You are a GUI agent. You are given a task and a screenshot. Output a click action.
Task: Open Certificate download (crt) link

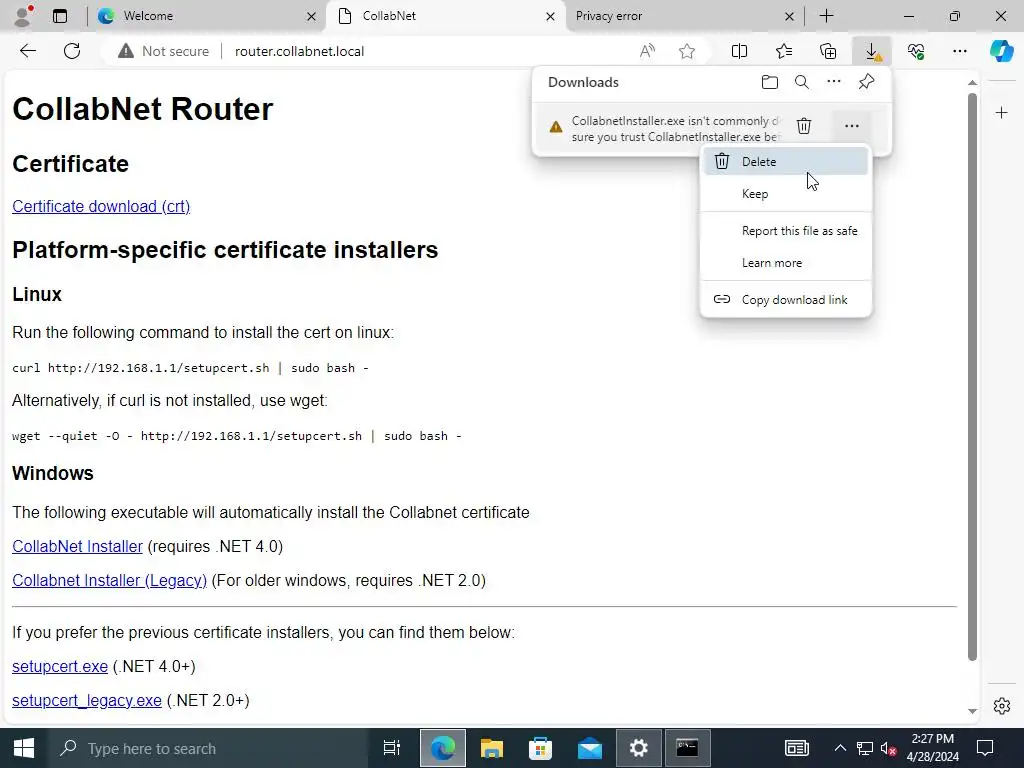pos(101,206)
